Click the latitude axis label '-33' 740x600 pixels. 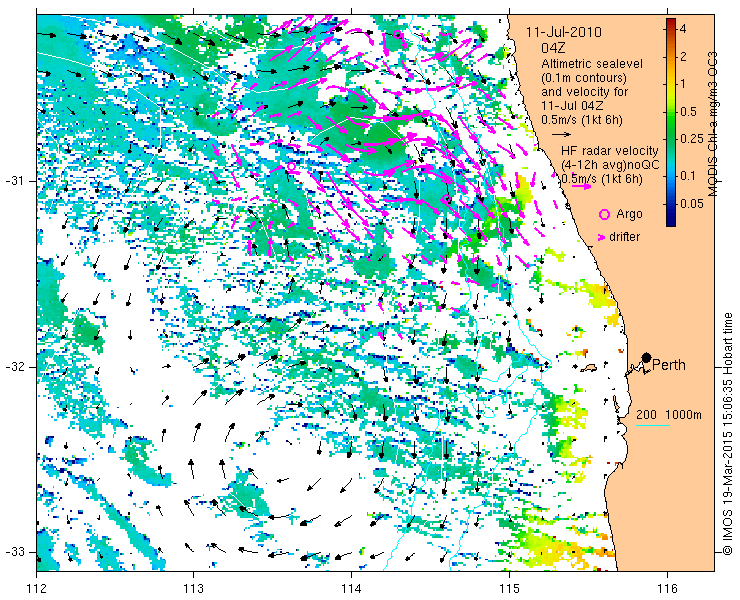tap(14, 552)
